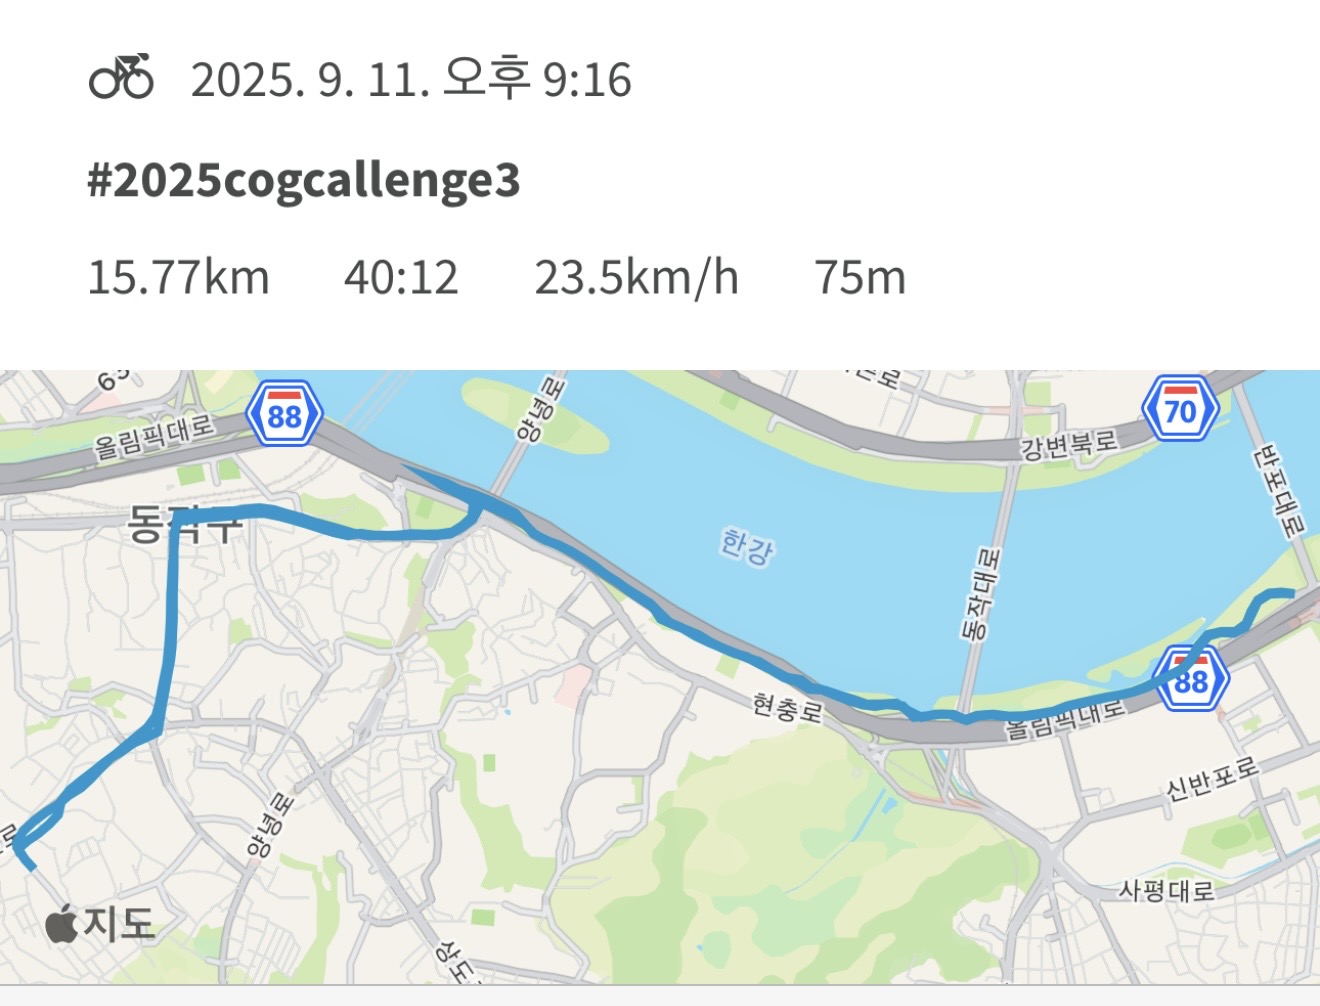1320x1006 pixels.
Task: Click the bicycle activity icon
Action: coord(121,77)
